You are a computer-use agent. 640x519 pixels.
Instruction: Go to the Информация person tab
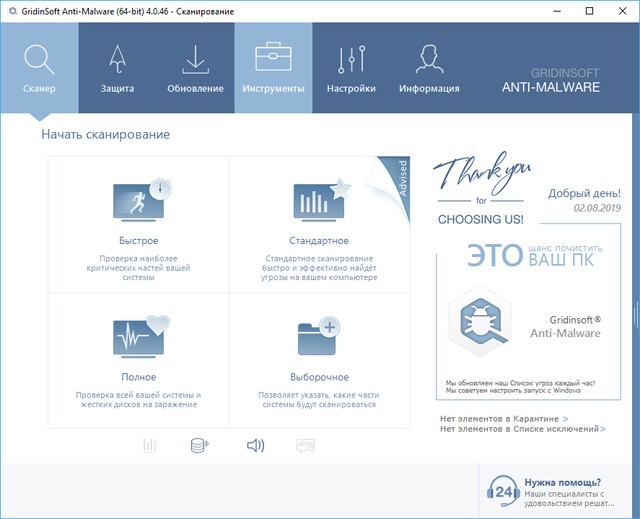[429, 68]
